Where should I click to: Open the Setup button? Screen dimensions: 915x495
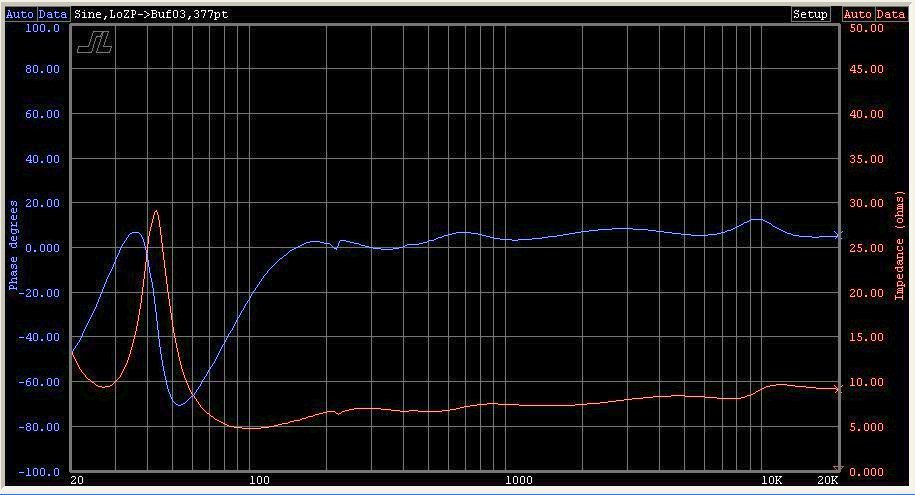[x=811, y=14]
